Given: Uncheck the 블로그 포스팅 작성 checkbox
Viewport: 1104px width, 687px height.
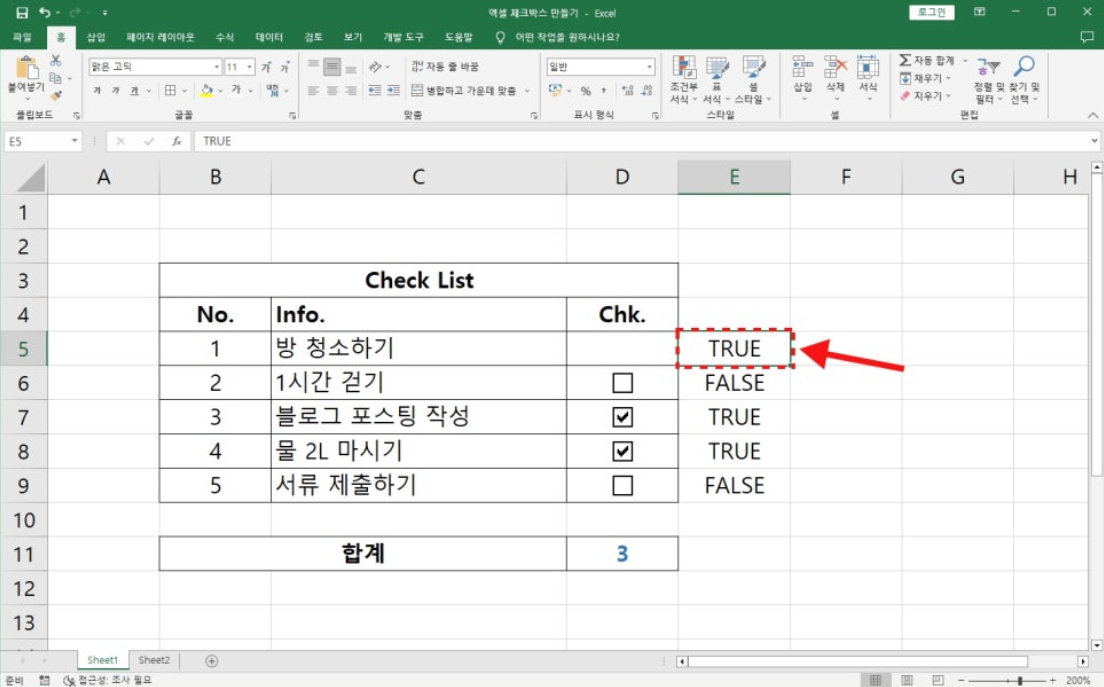Looking at the screenshot, I should tap(622, 417).
